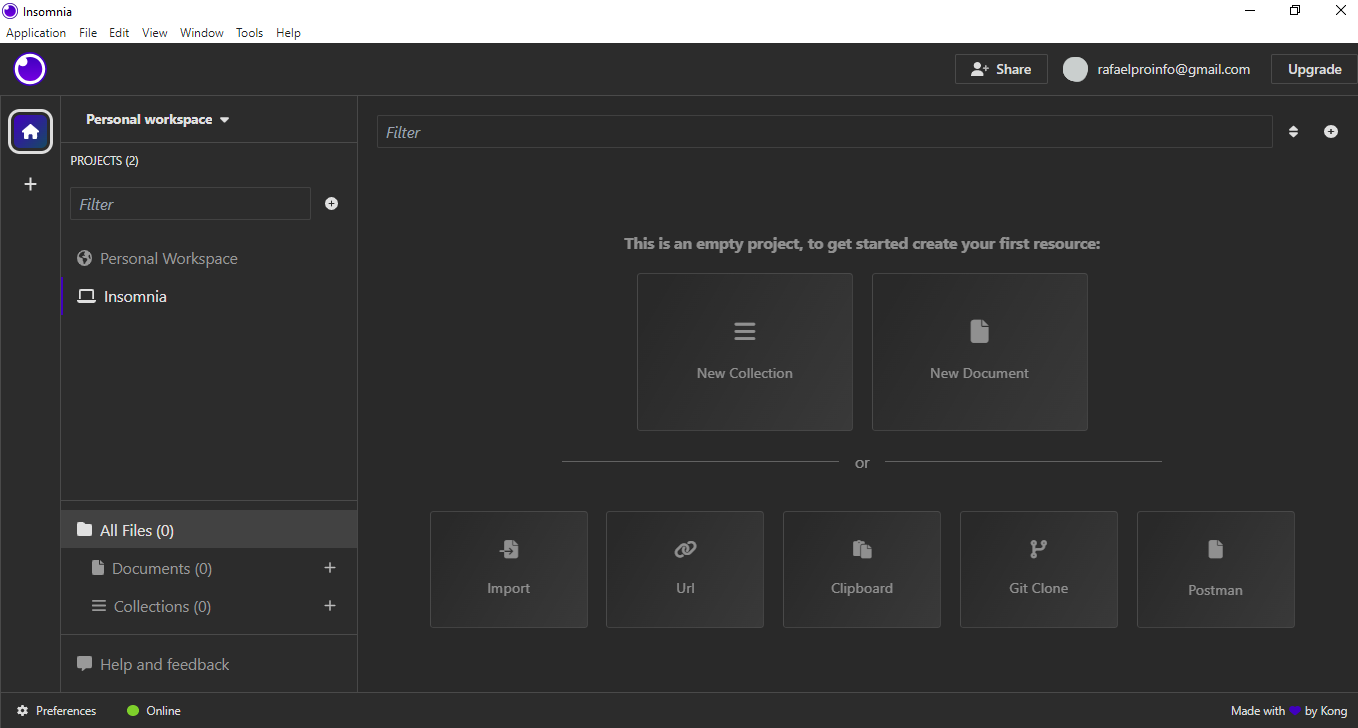Viewport: 1358px width, 728px height.
Task: Open the sort order control
Action: pos(1293,132)
